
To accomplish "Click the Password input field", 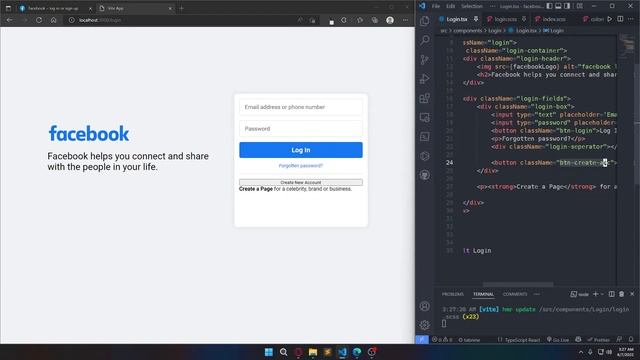I will (x=301, y=129).
